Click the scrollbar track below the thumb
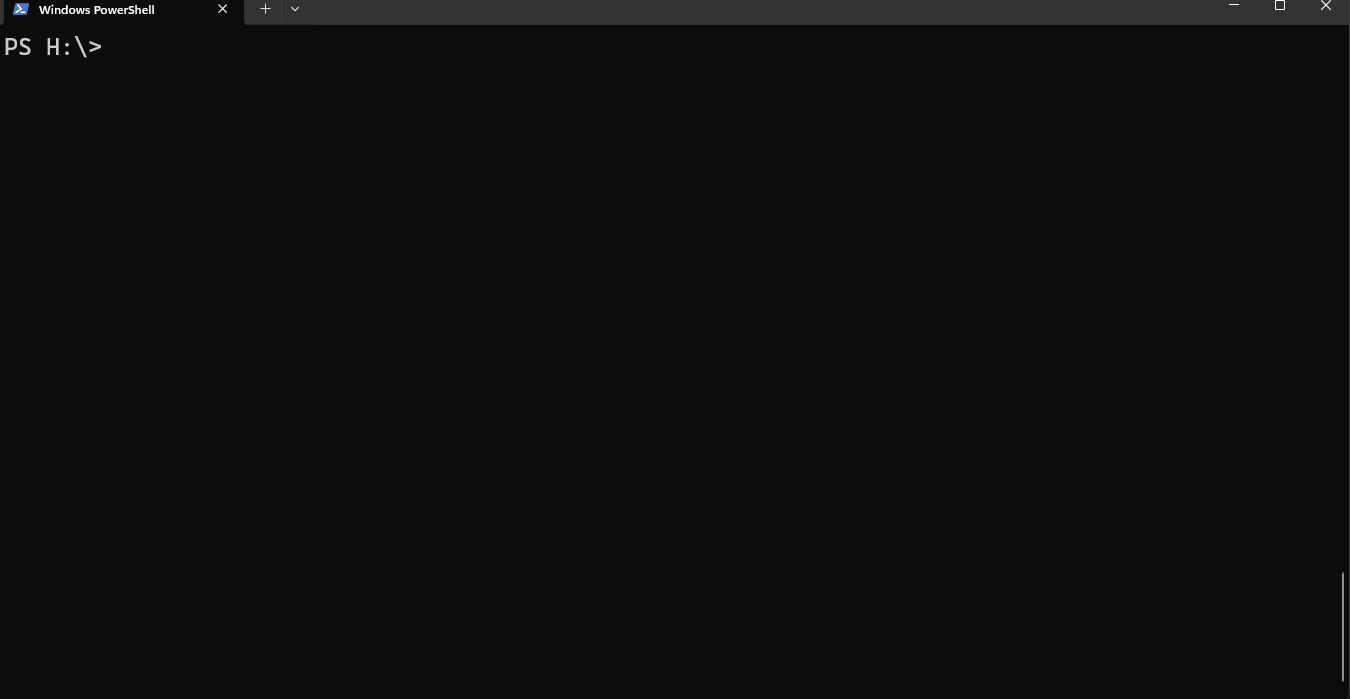This screenshot has height=699, width=1350. click(1343, 690)
